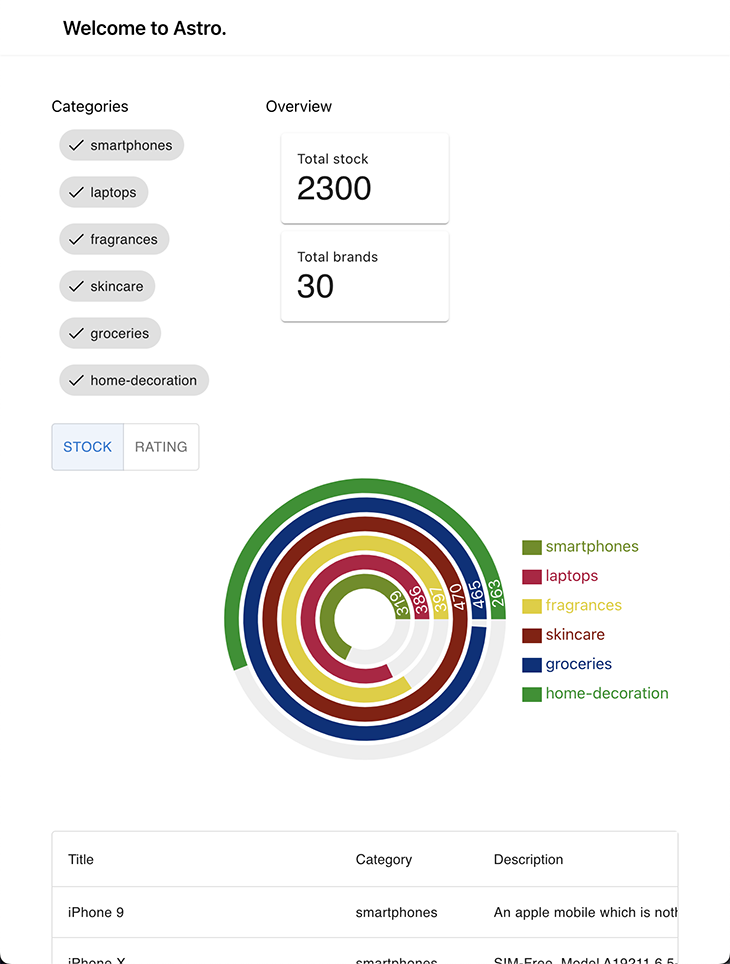Click the fragrances legend color swatch
The height and width of the screenshot is (964, 730).
(532, 605)
